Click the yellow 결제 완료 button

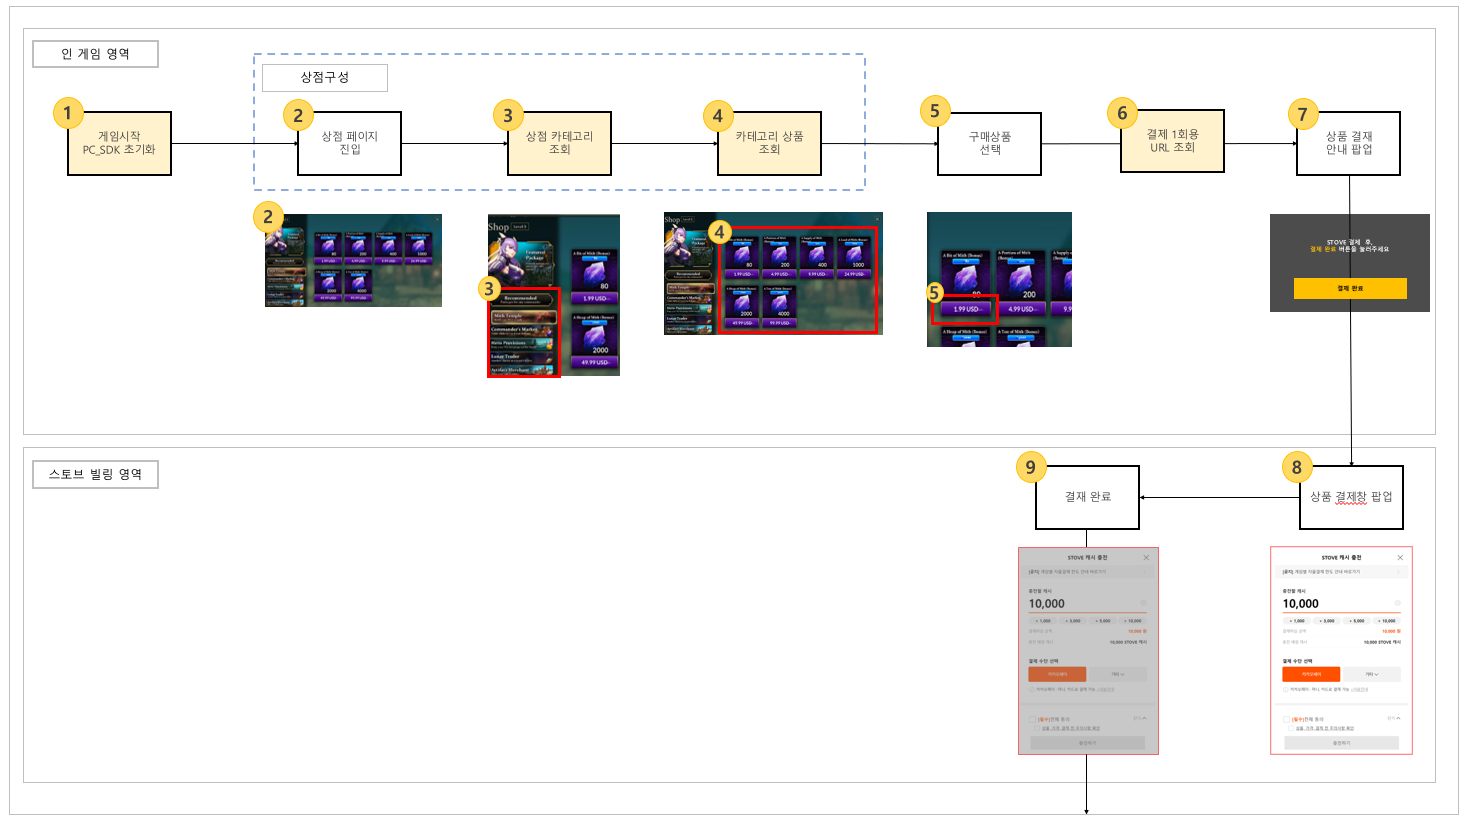[x=1350, y=288]
